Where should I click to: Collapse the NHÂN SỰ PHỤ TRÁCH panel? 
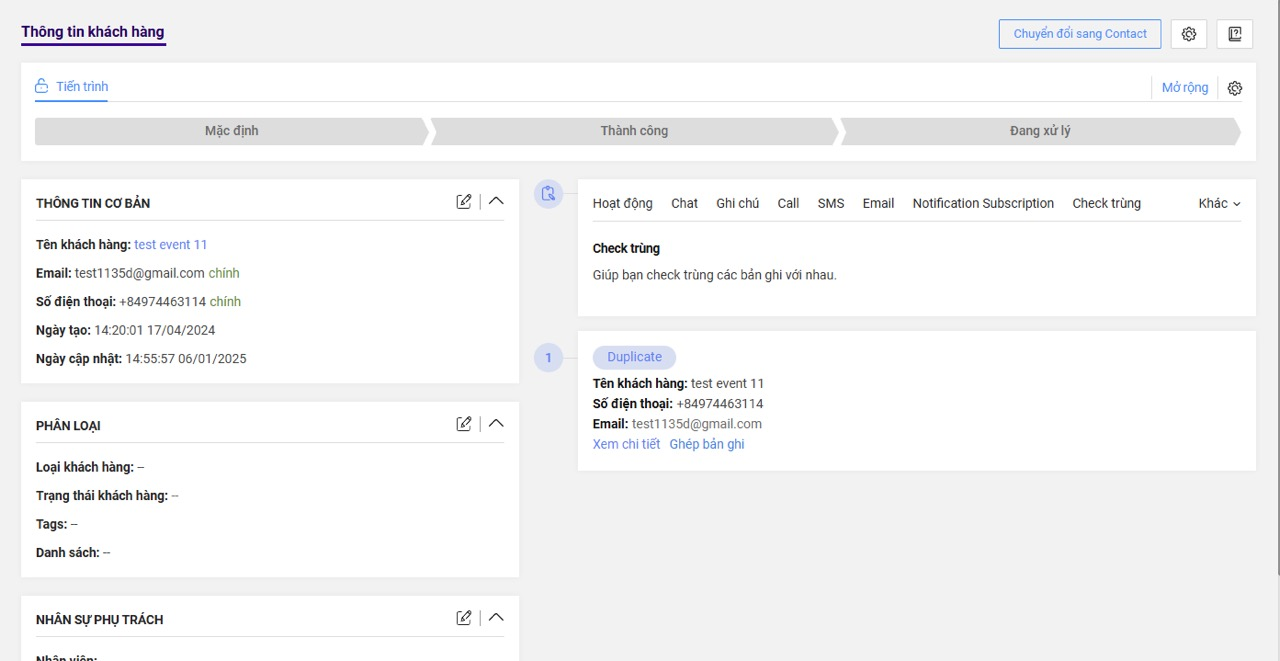(x=496, y=617)
